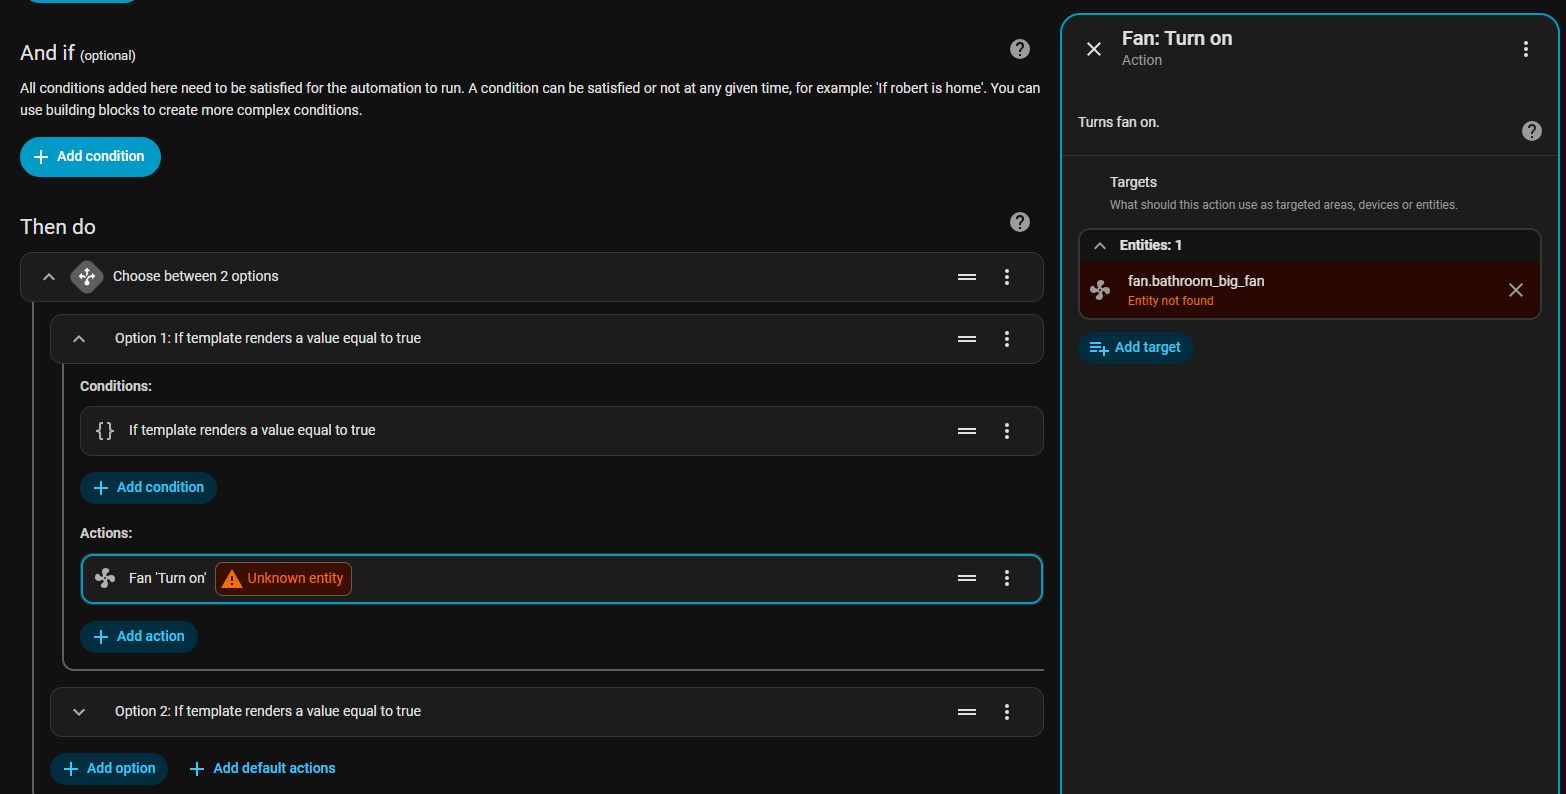Open overflow menu for Fan 'Turn on' action

tap(1006, 578)
